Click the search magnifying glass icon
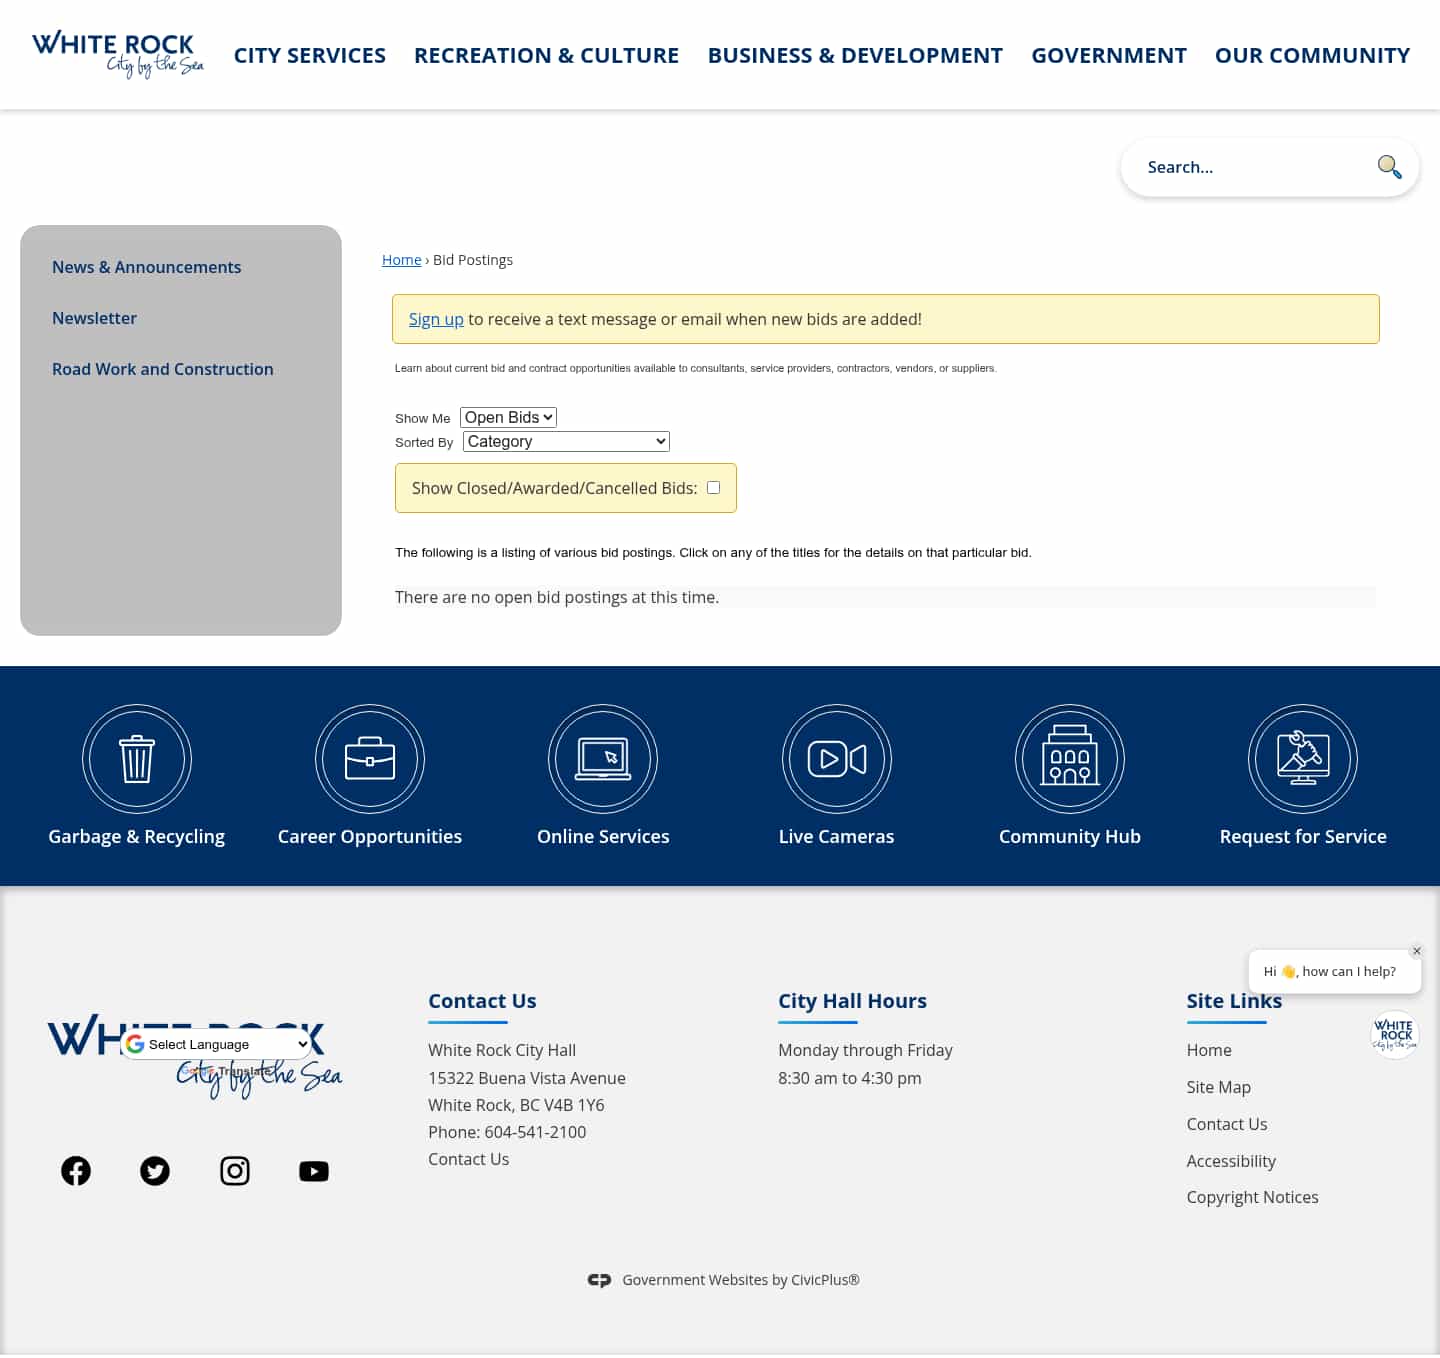 click(x=1390, y=166)
